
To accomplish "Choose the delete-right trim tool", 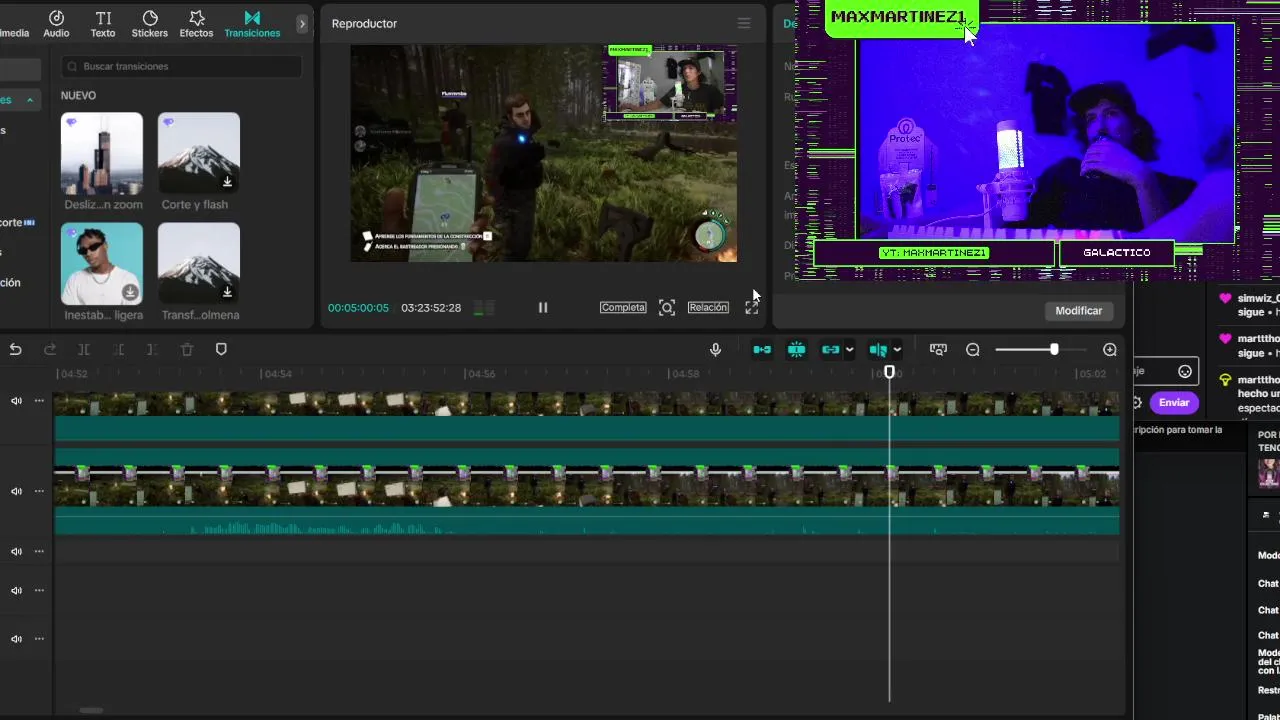I will pos(152,349).
